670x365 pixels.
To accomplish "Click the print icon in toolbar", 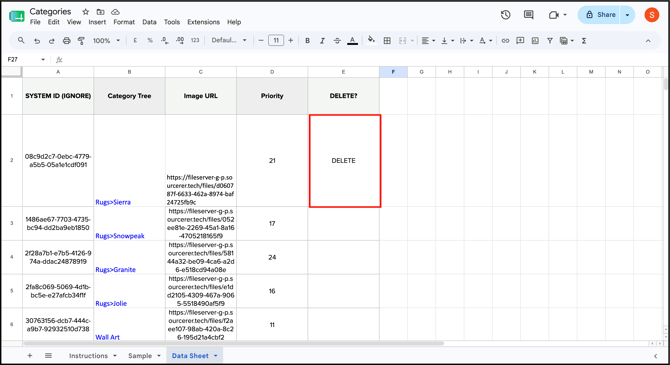I will (x=66, y=41).
